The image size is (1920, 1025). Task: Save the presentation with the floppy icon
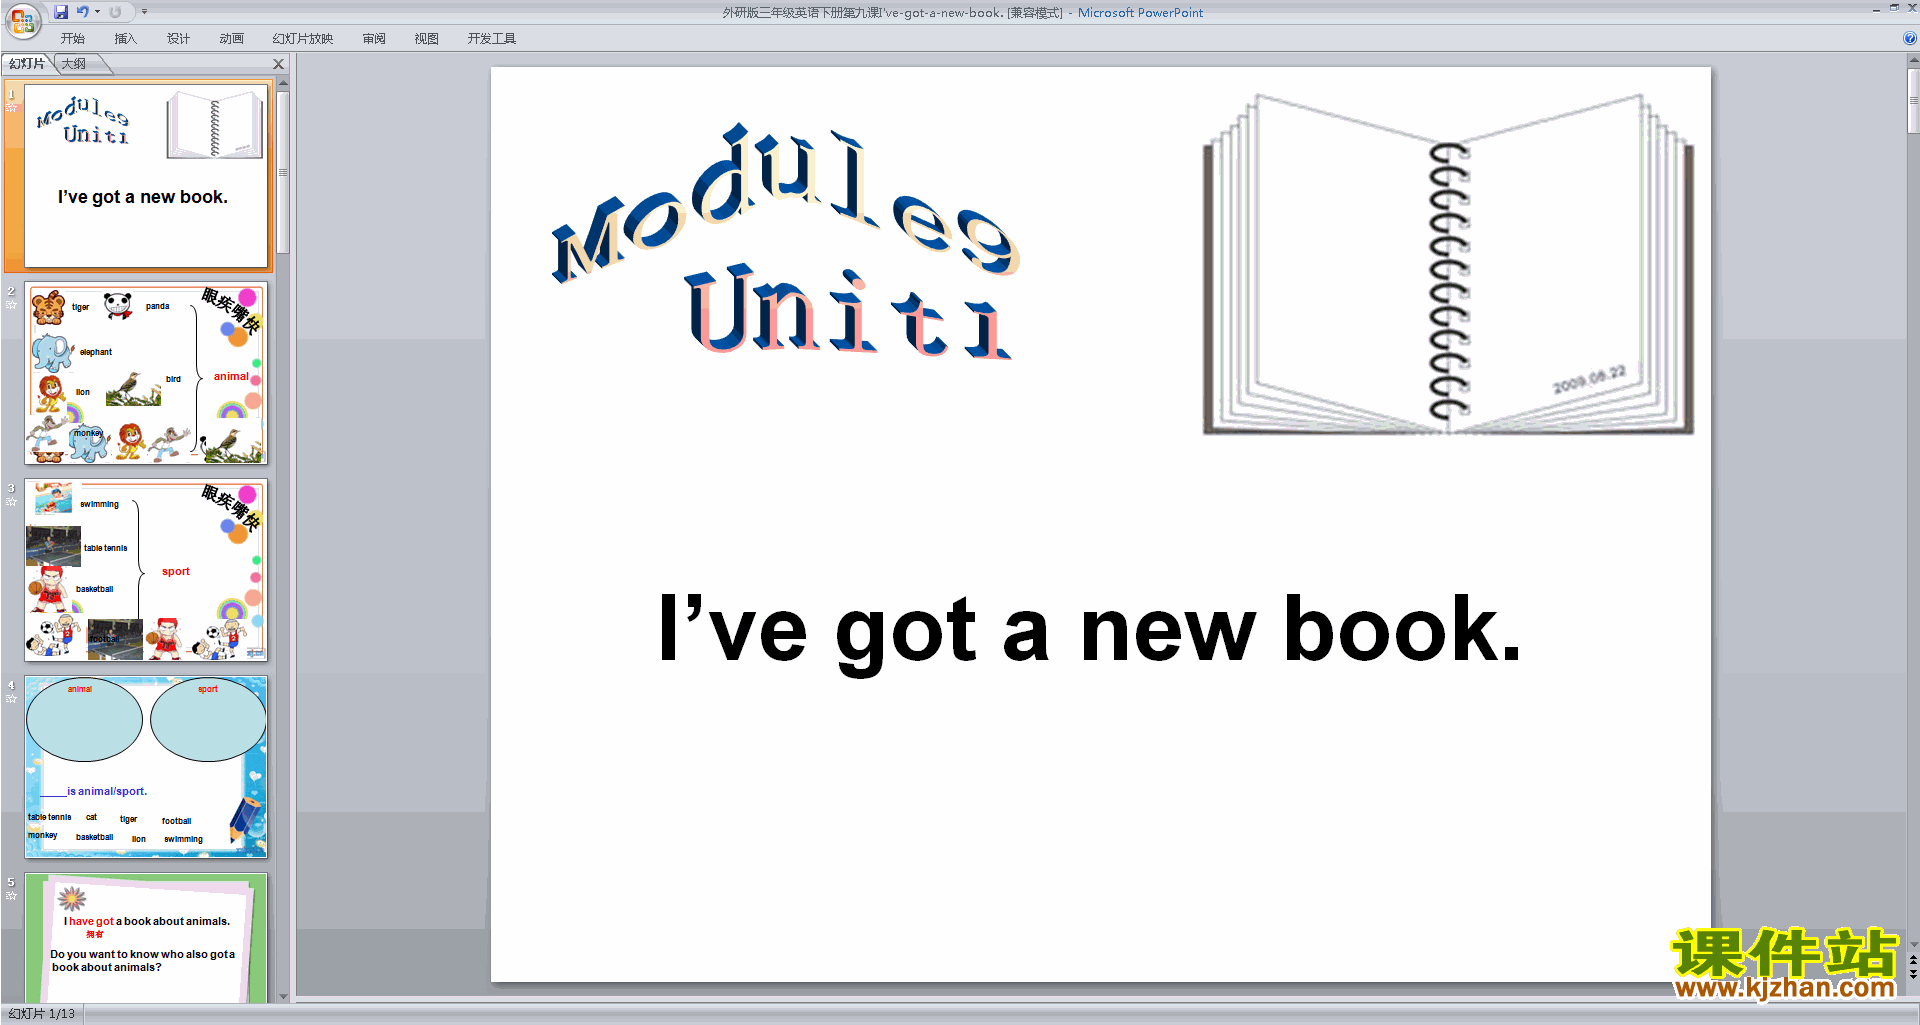coord(61,12)
